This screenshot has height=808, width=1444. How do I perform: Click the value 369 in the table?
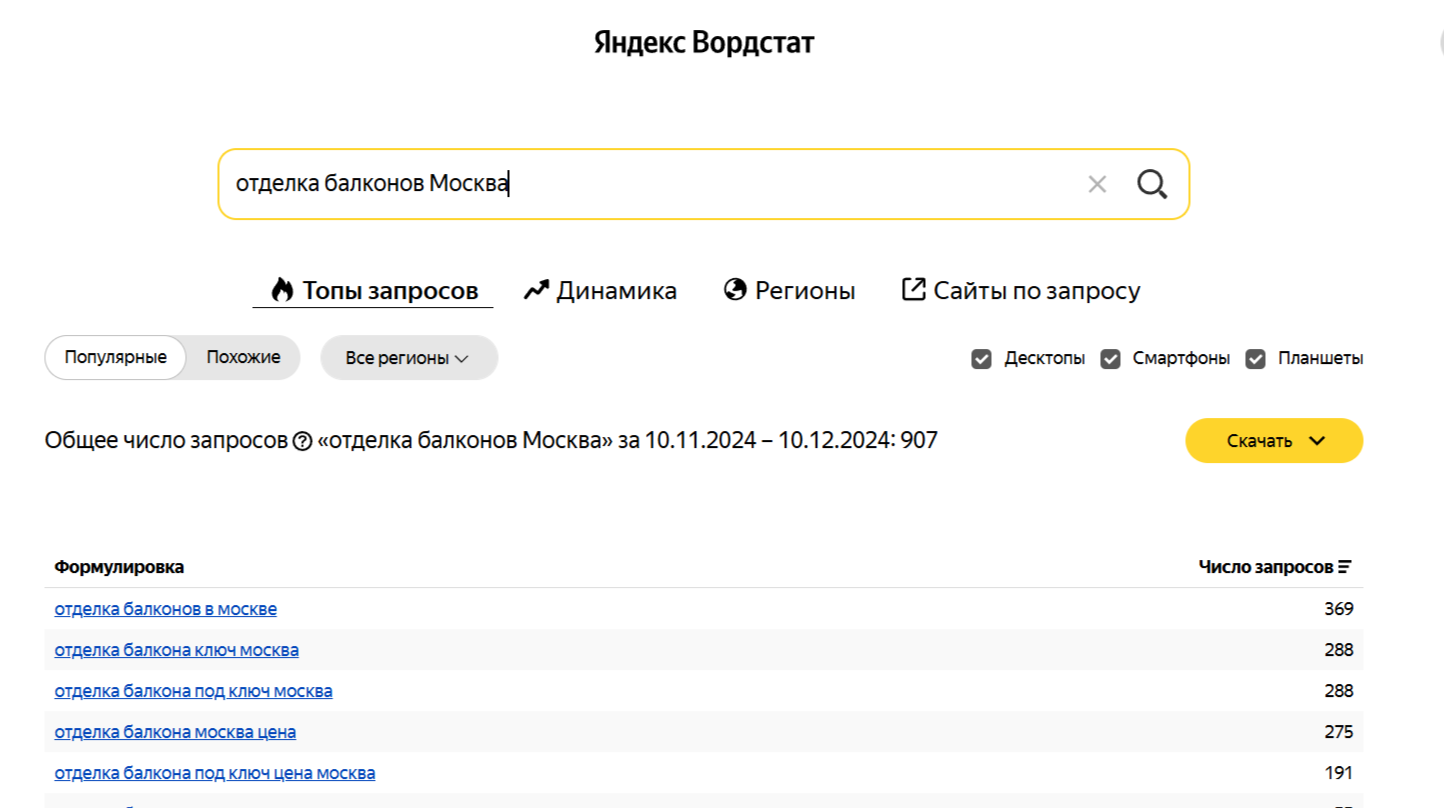tap(1339, 609)
